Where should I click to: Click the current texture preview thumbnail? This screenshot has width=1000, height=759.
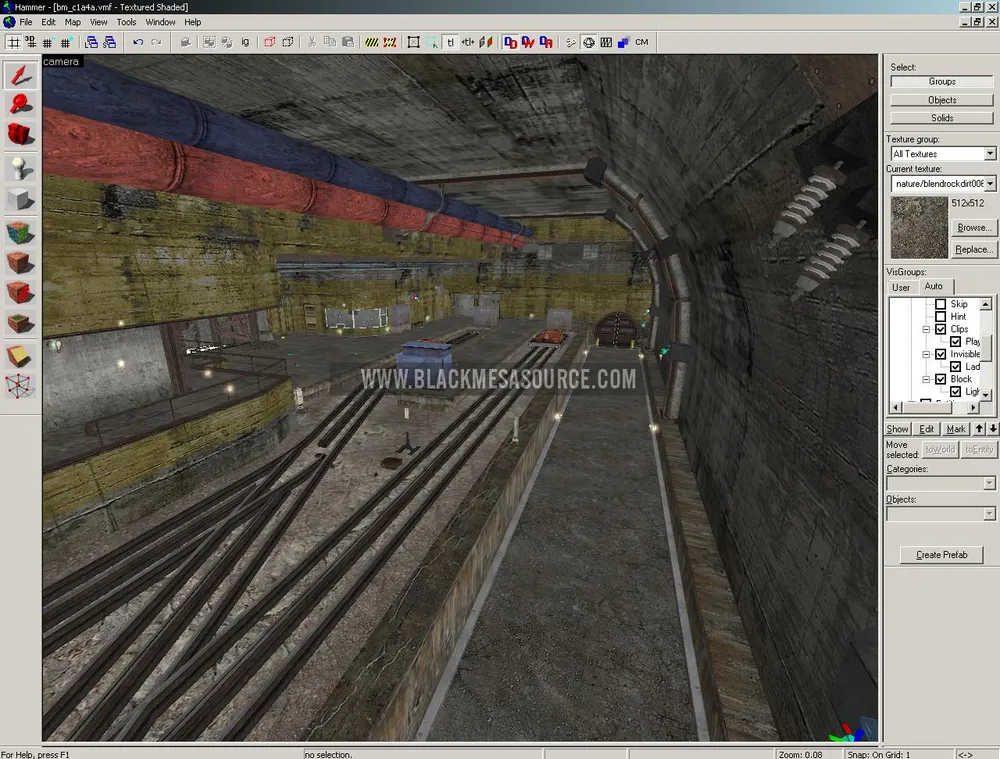pyautogui.click(x=919, y=227)
